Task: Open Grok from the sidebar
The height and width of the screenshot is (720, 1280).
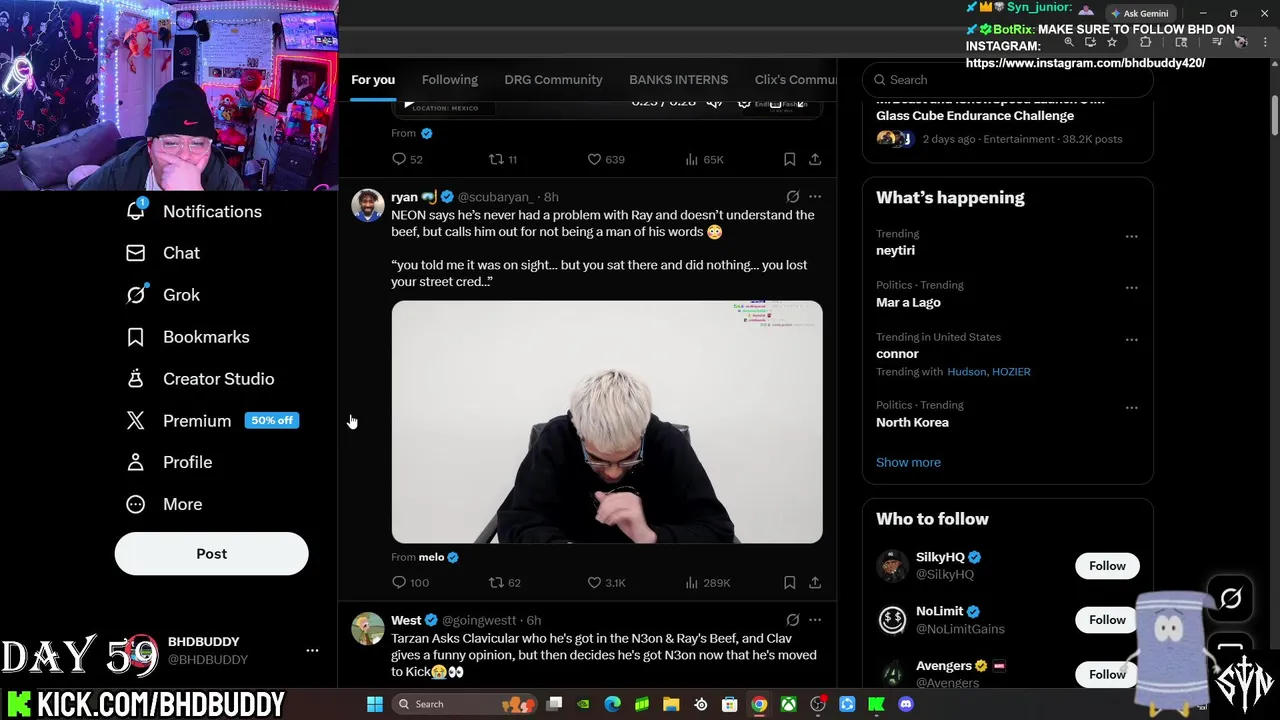Action: (x=163, y=295)
